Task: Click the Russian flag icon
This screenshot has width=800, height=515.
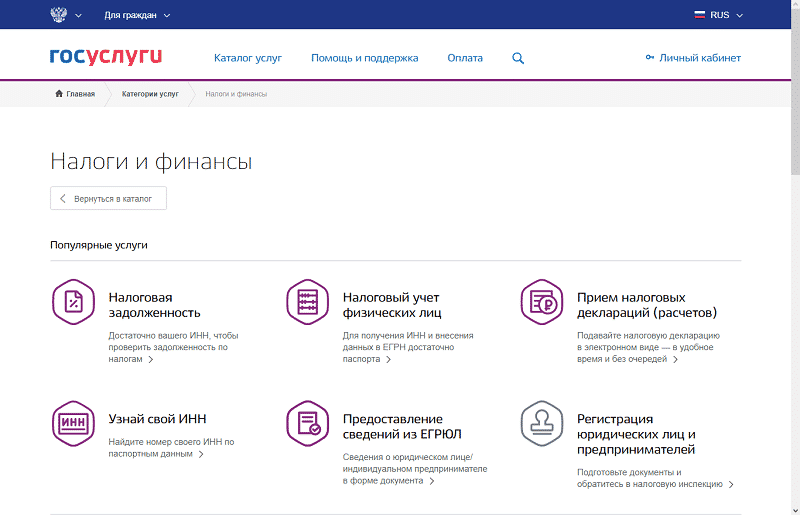Action: point(699,15)
